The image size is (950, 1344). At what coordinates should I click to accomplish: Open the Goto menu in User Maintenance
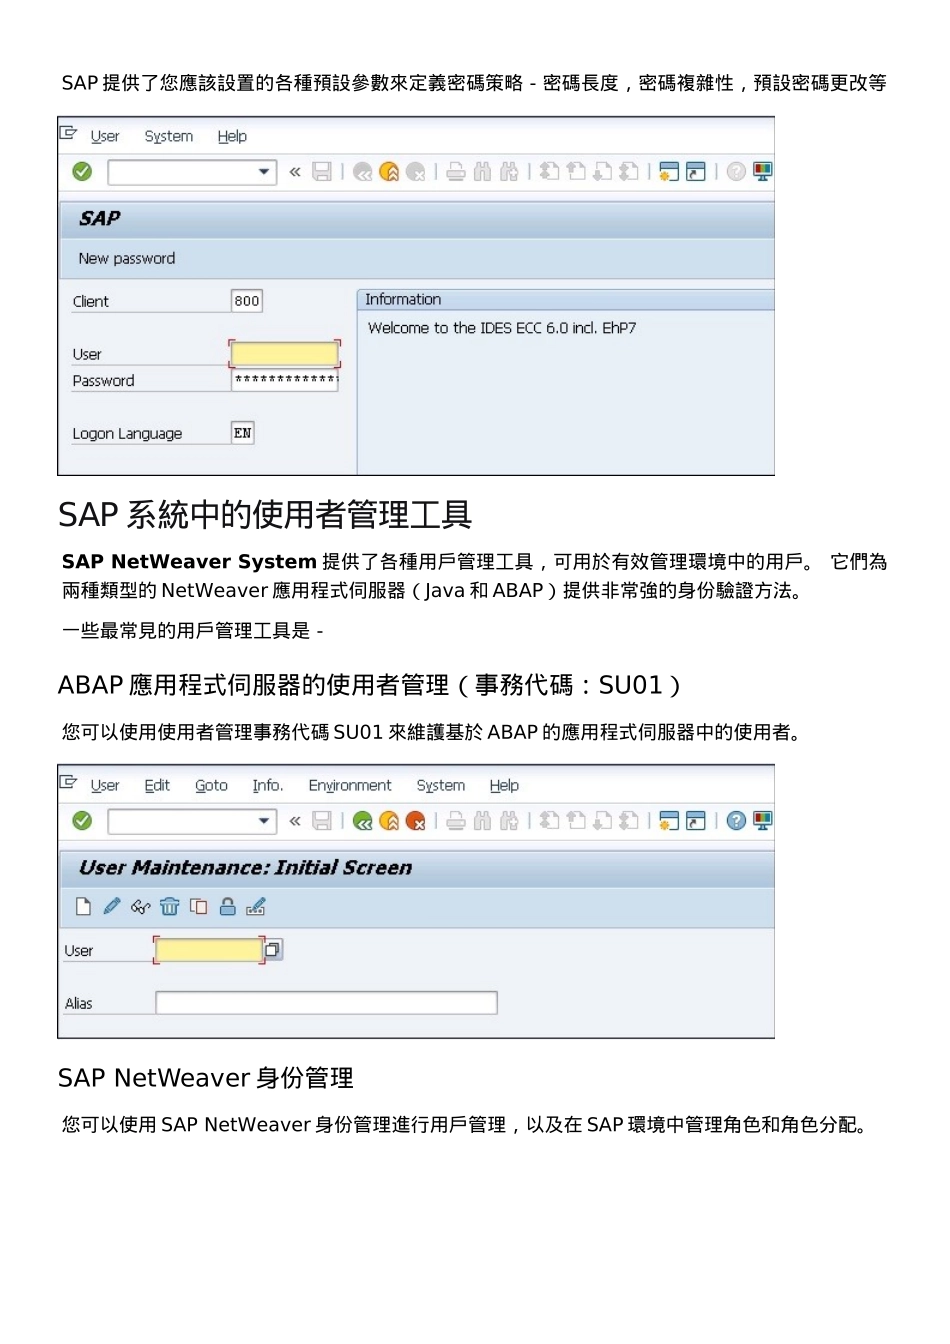coord(211,785)
